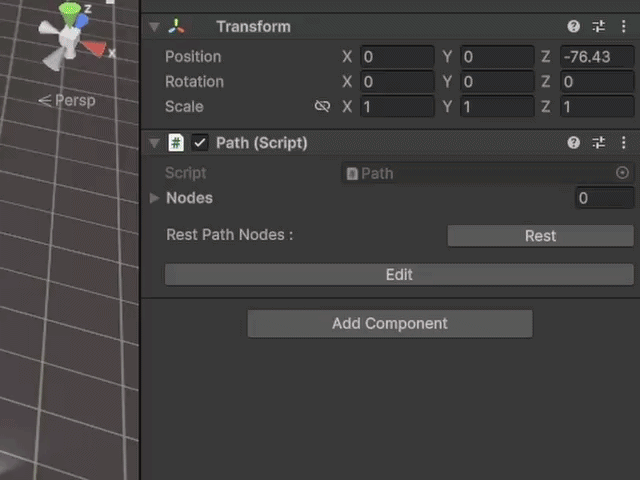Click the Scale label
Screen dimensions: 640x480
coord(184,107)
